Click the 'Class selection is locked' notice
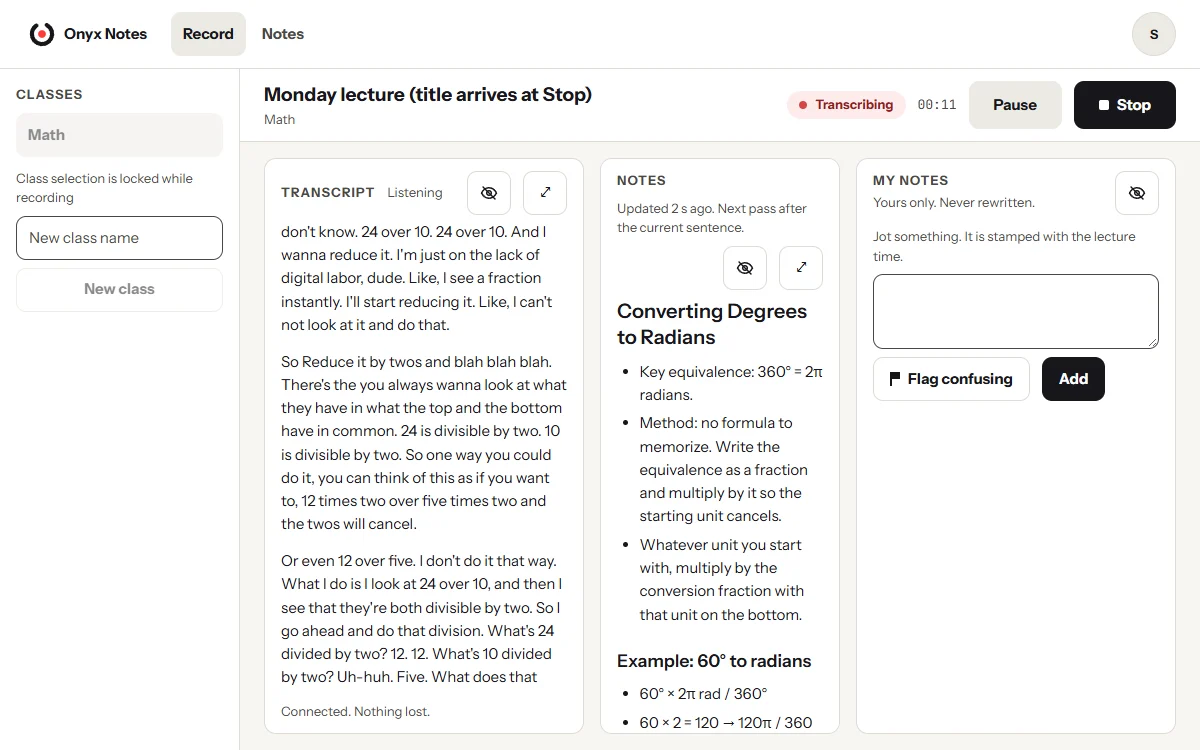Screen dimensions: 1200x750 104,188
